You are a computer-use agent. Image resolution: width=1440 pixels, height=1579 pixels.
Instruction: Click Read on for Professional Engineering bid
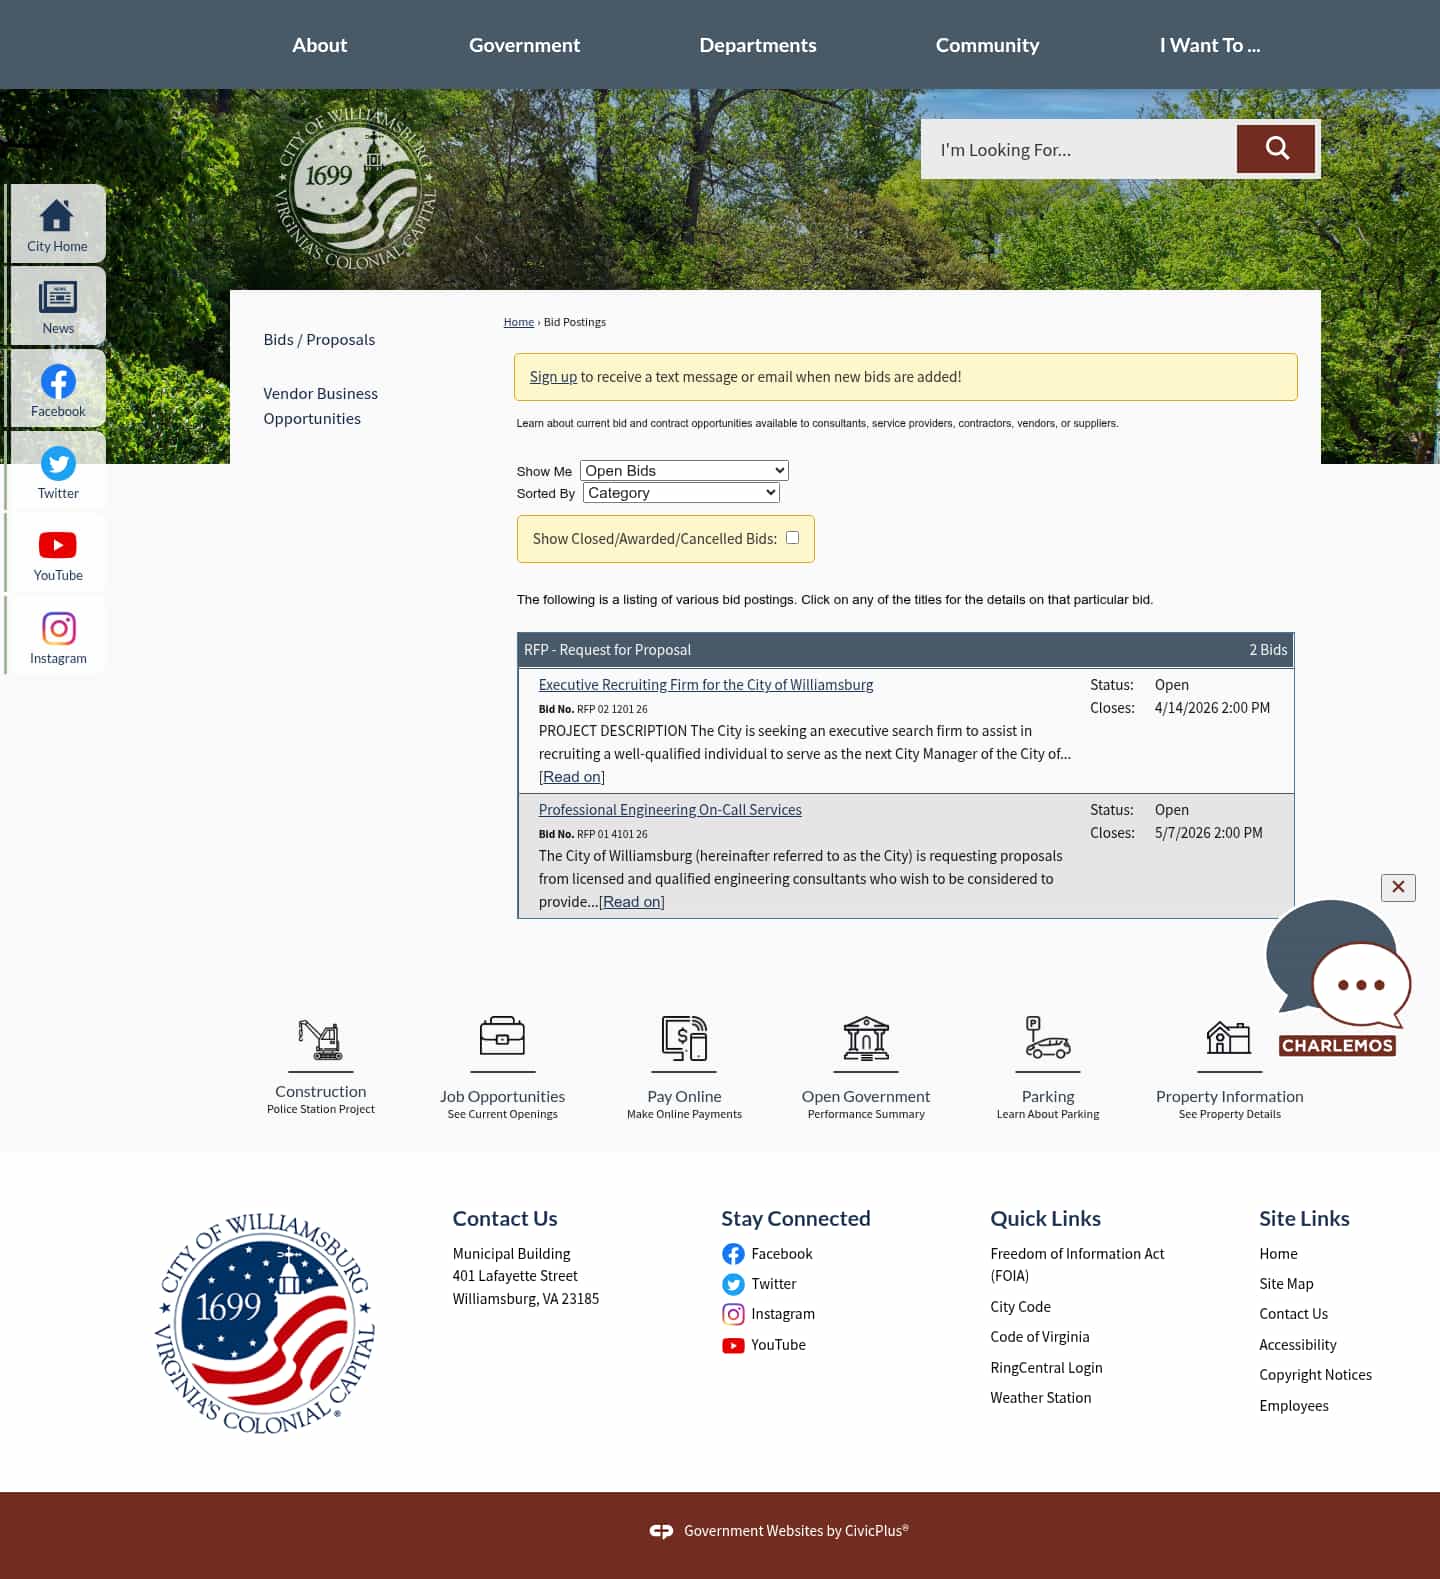coord(631,902)
